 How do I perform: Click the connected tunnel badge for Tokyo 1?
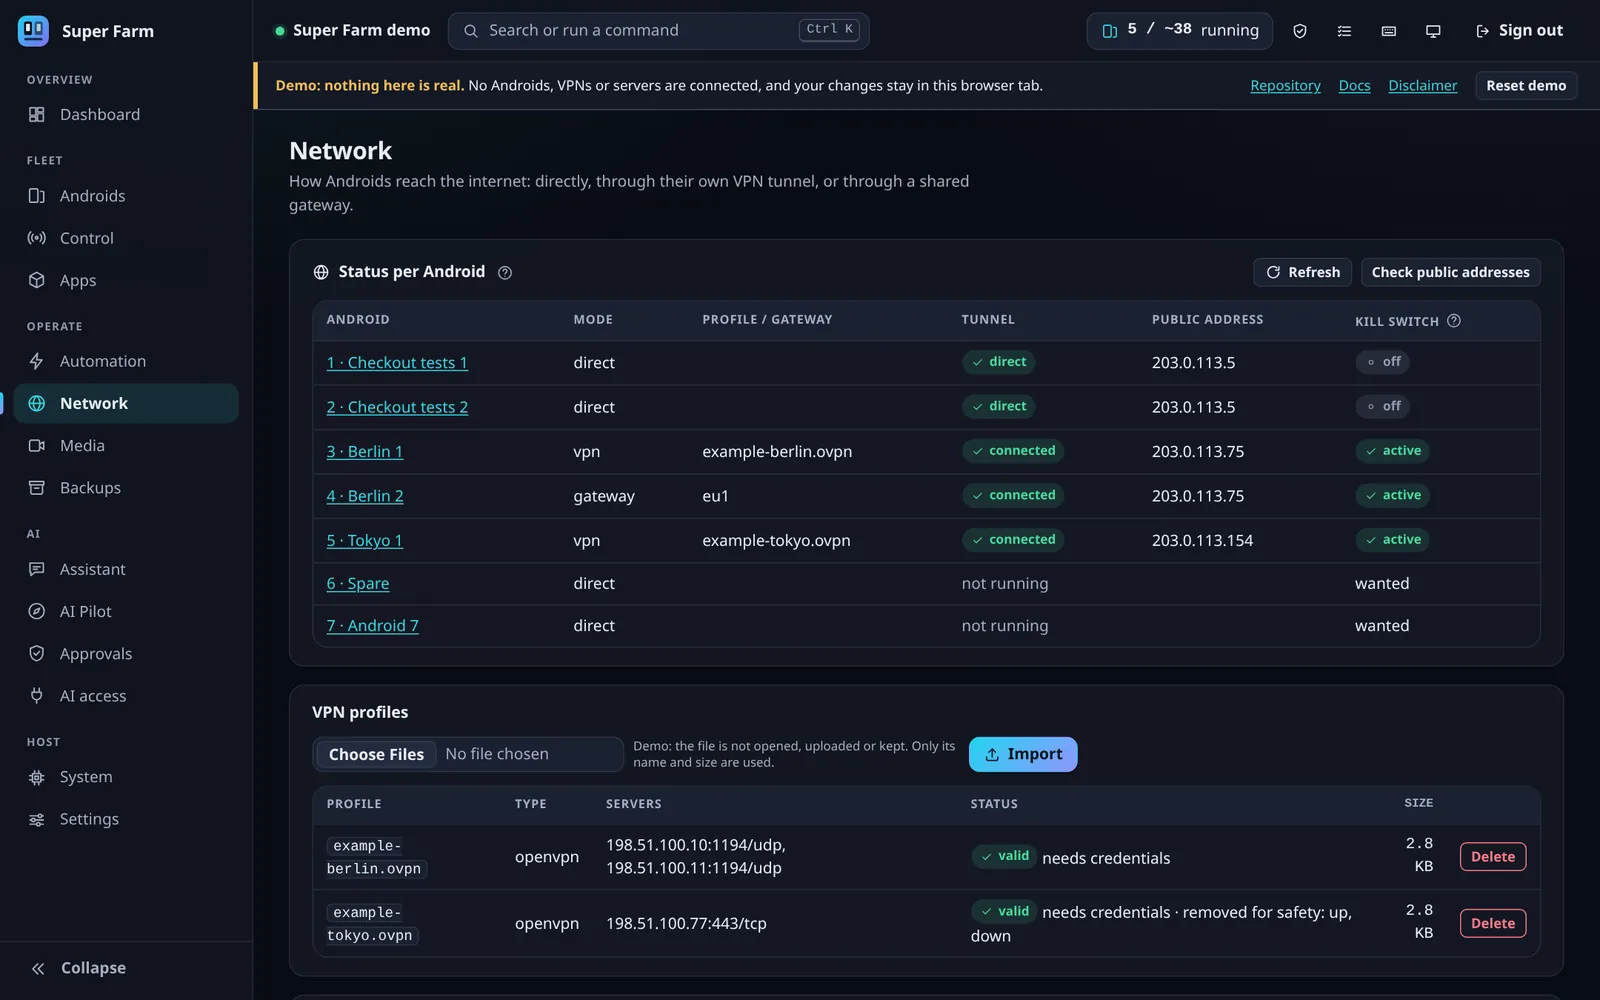tap(1012, 540)
